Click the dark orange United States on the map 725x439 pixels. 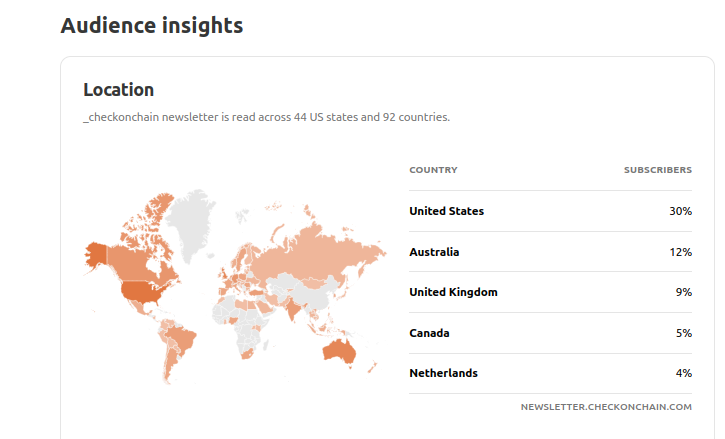[141, 292]
